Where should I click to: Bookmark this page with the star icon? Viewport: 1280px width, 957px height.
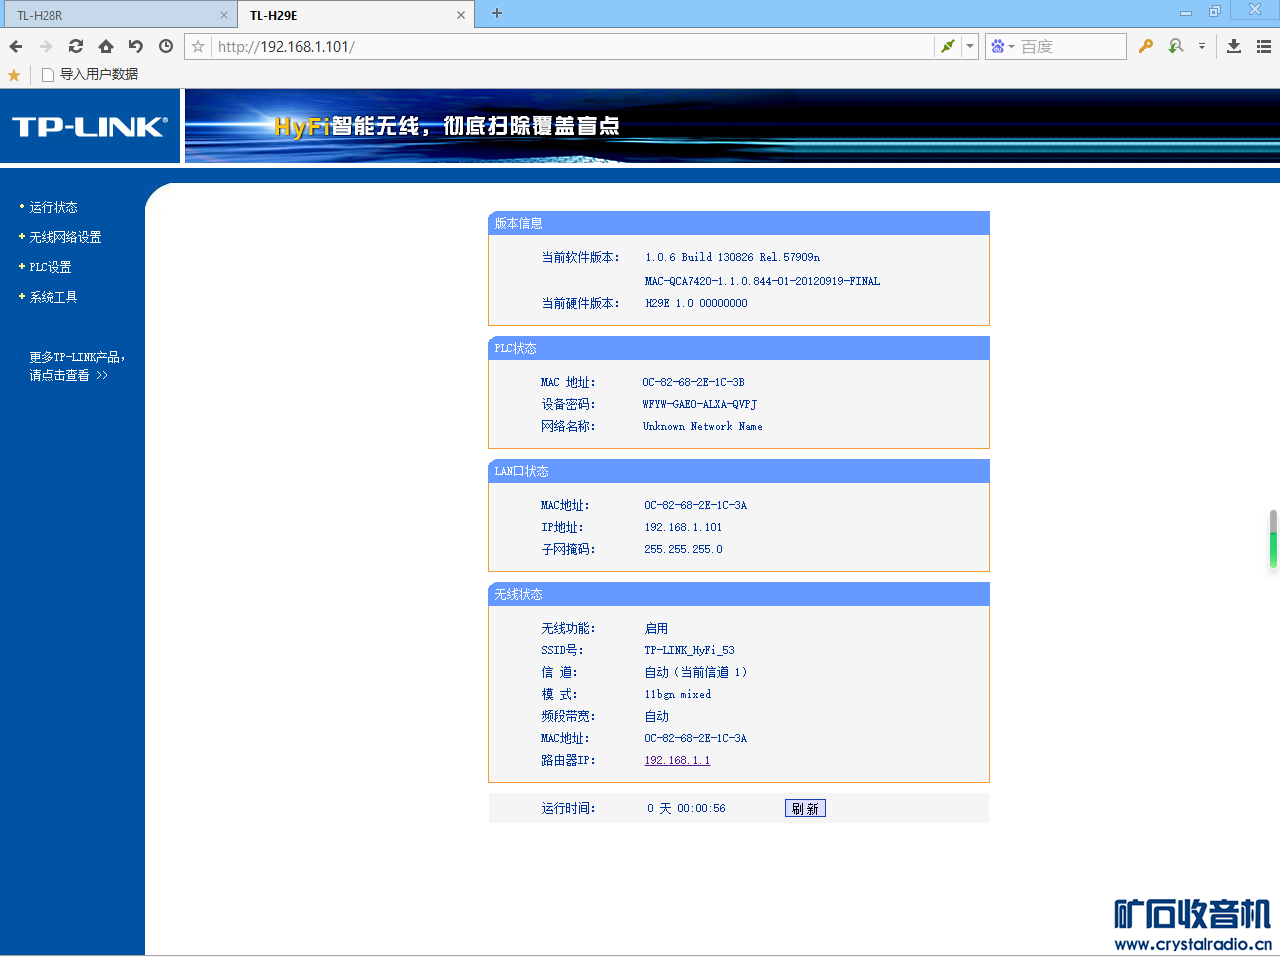coord(198,46)
